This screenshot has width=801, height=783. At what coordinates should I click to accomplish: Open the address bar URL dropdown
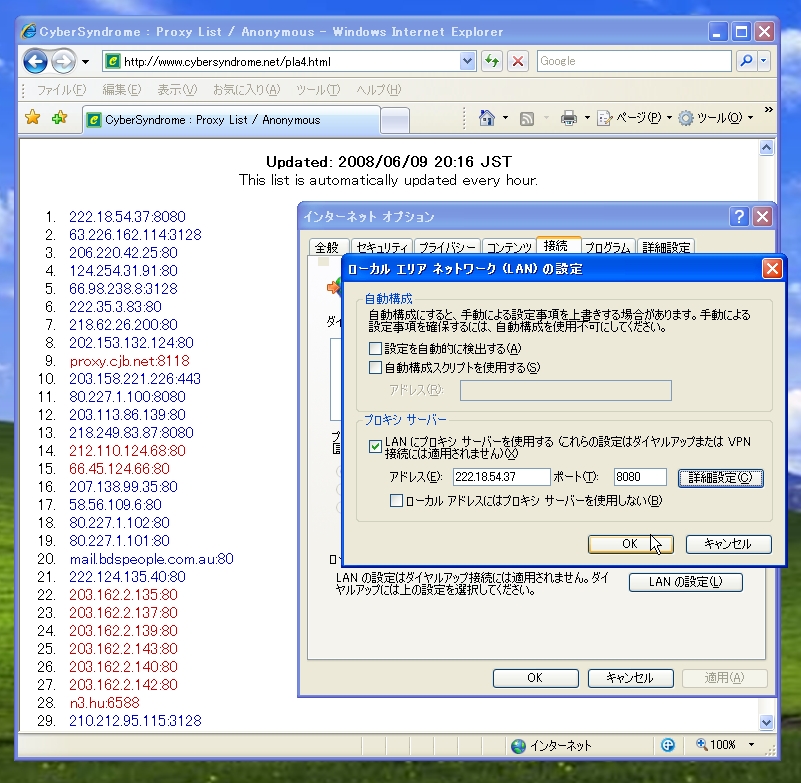click(x=467, y=61)
